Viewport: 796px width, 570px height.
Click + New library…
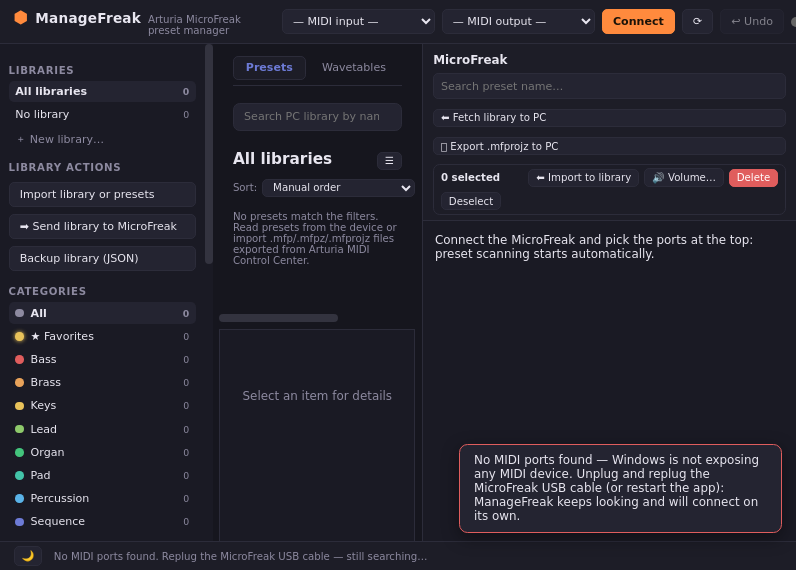pyautogui.click(x=60, y=139)
